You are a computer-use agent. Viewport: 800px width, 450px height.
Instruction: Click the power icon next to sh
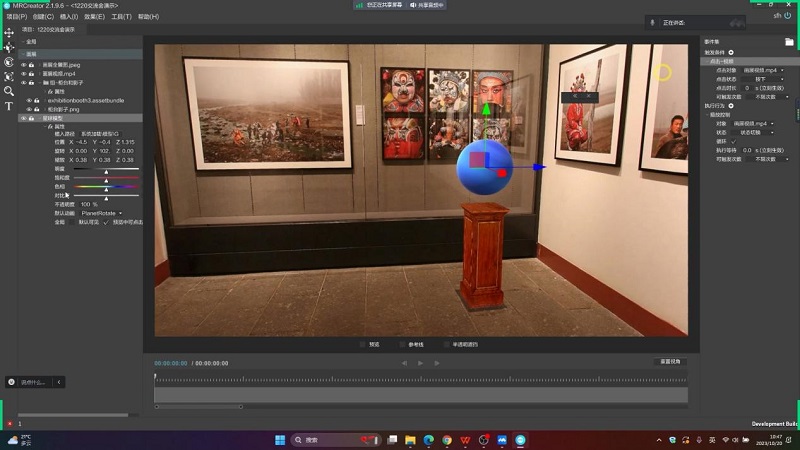tap(788, 16)
